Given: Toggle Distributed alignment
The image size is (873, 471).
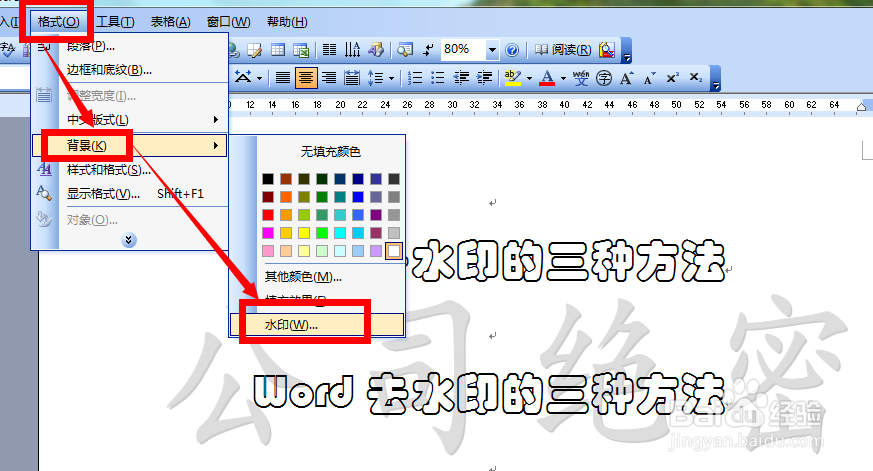Looking at the screenshot, I should click(x=352, y=77).
